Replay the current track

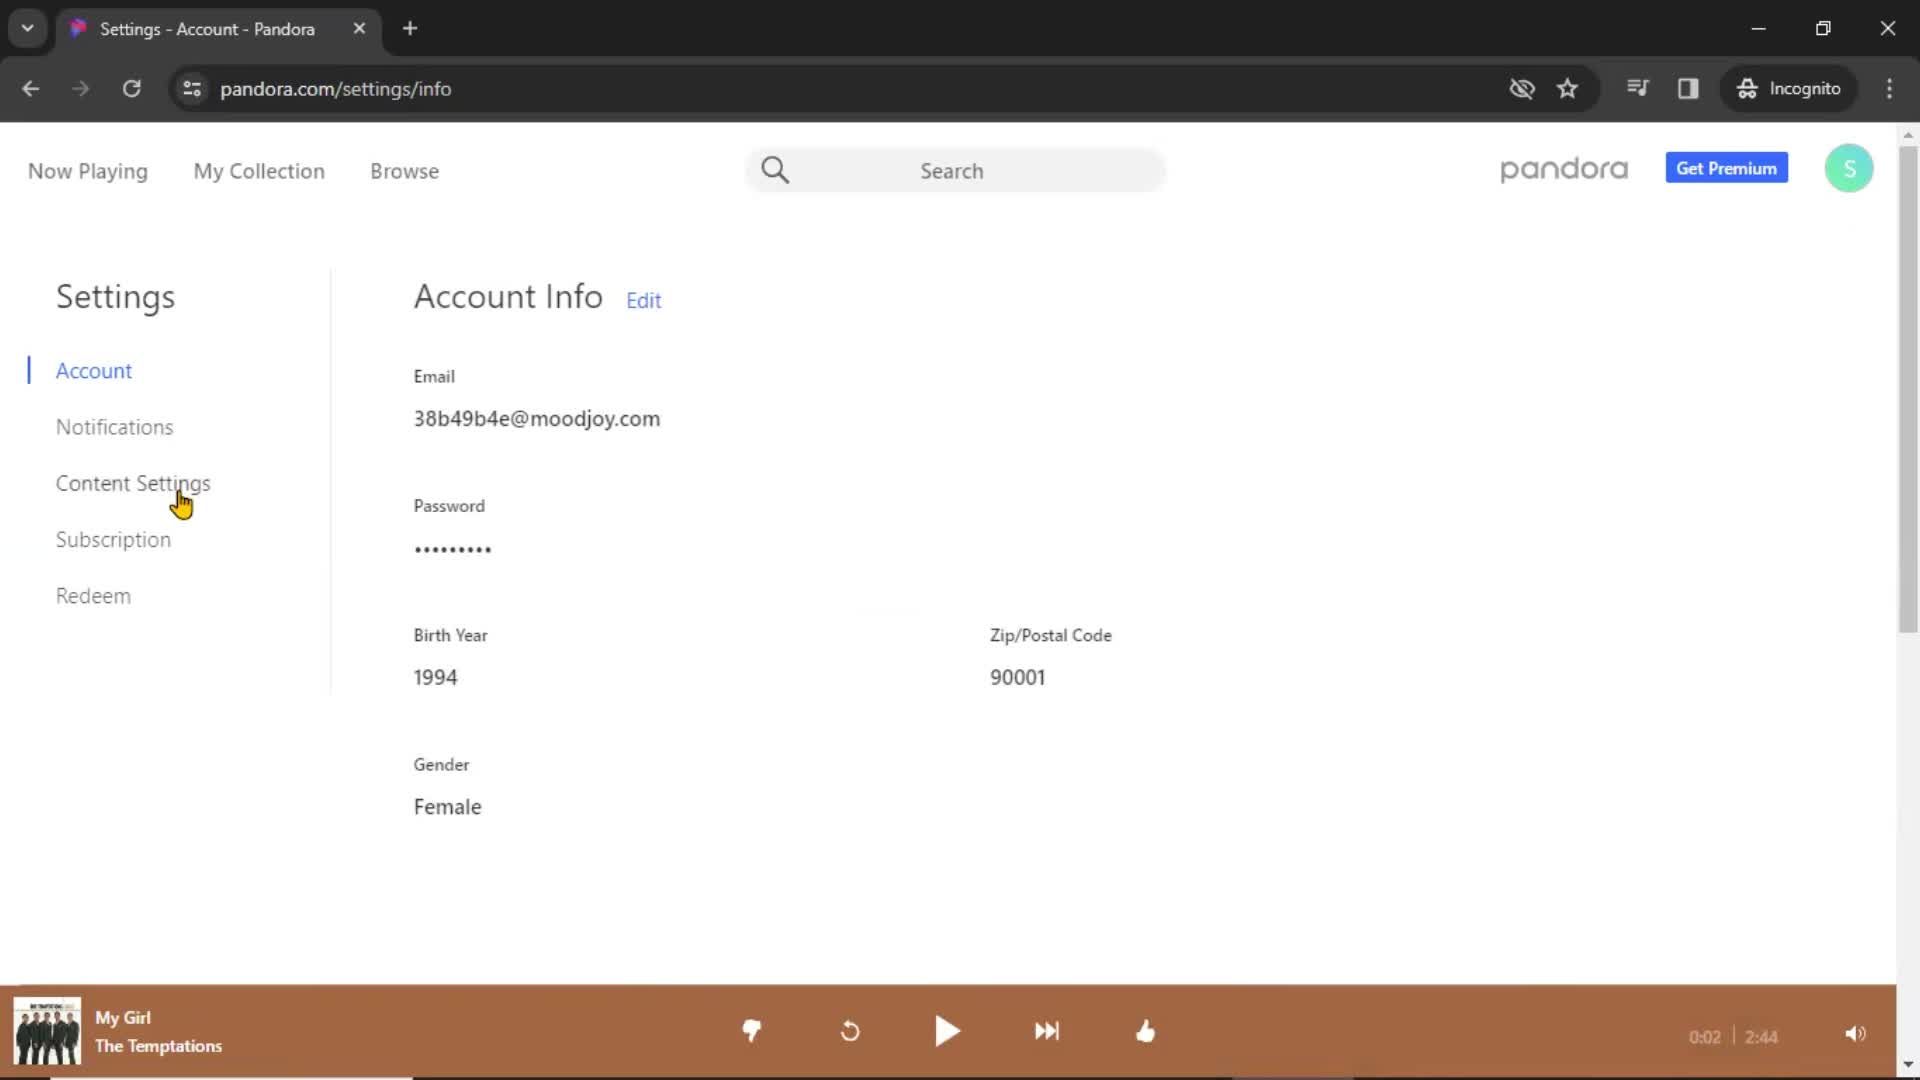pyautogui.click(x=850, y=1031)
